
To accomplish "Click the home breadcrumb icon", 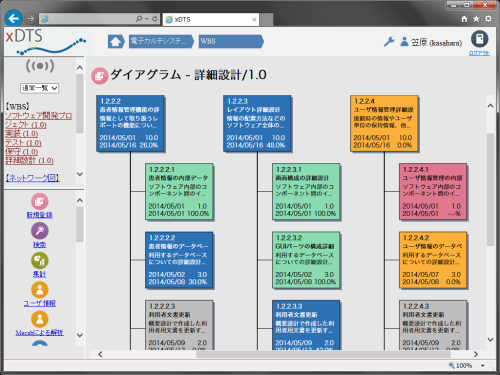I will pyautogui.click(x=115, y=42).
